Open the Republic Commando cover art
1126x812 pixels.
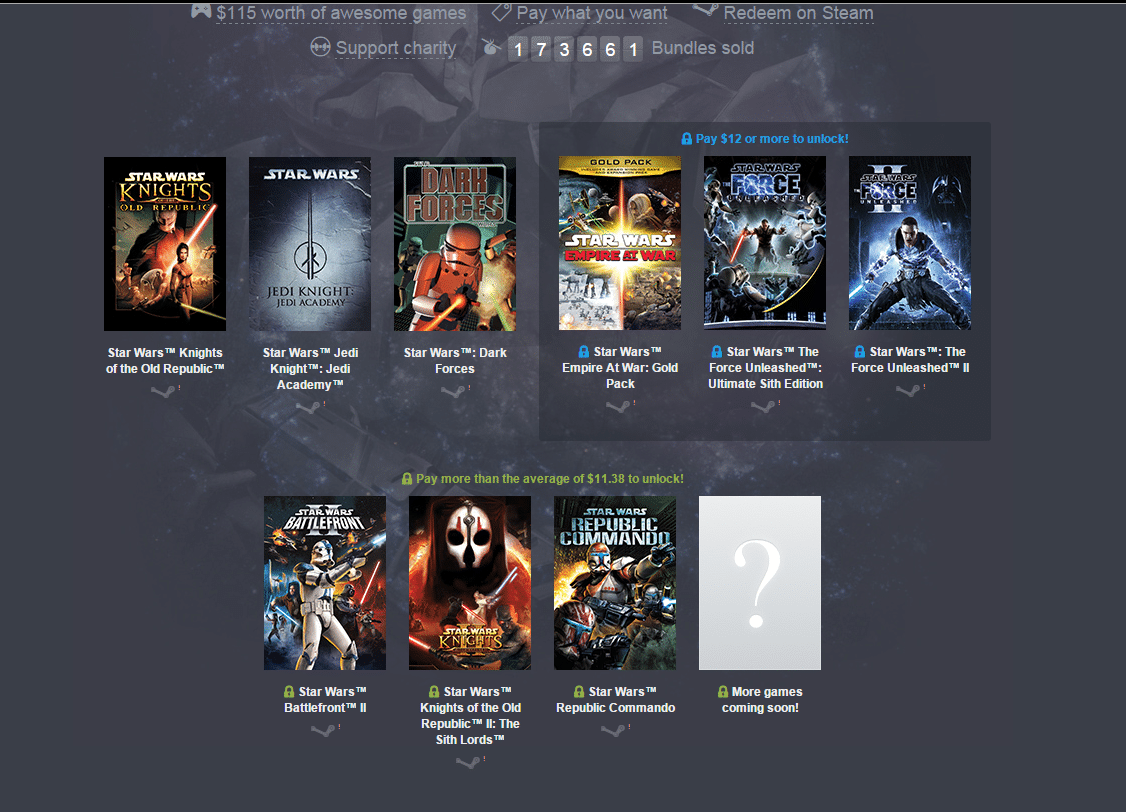pos(615,583)
